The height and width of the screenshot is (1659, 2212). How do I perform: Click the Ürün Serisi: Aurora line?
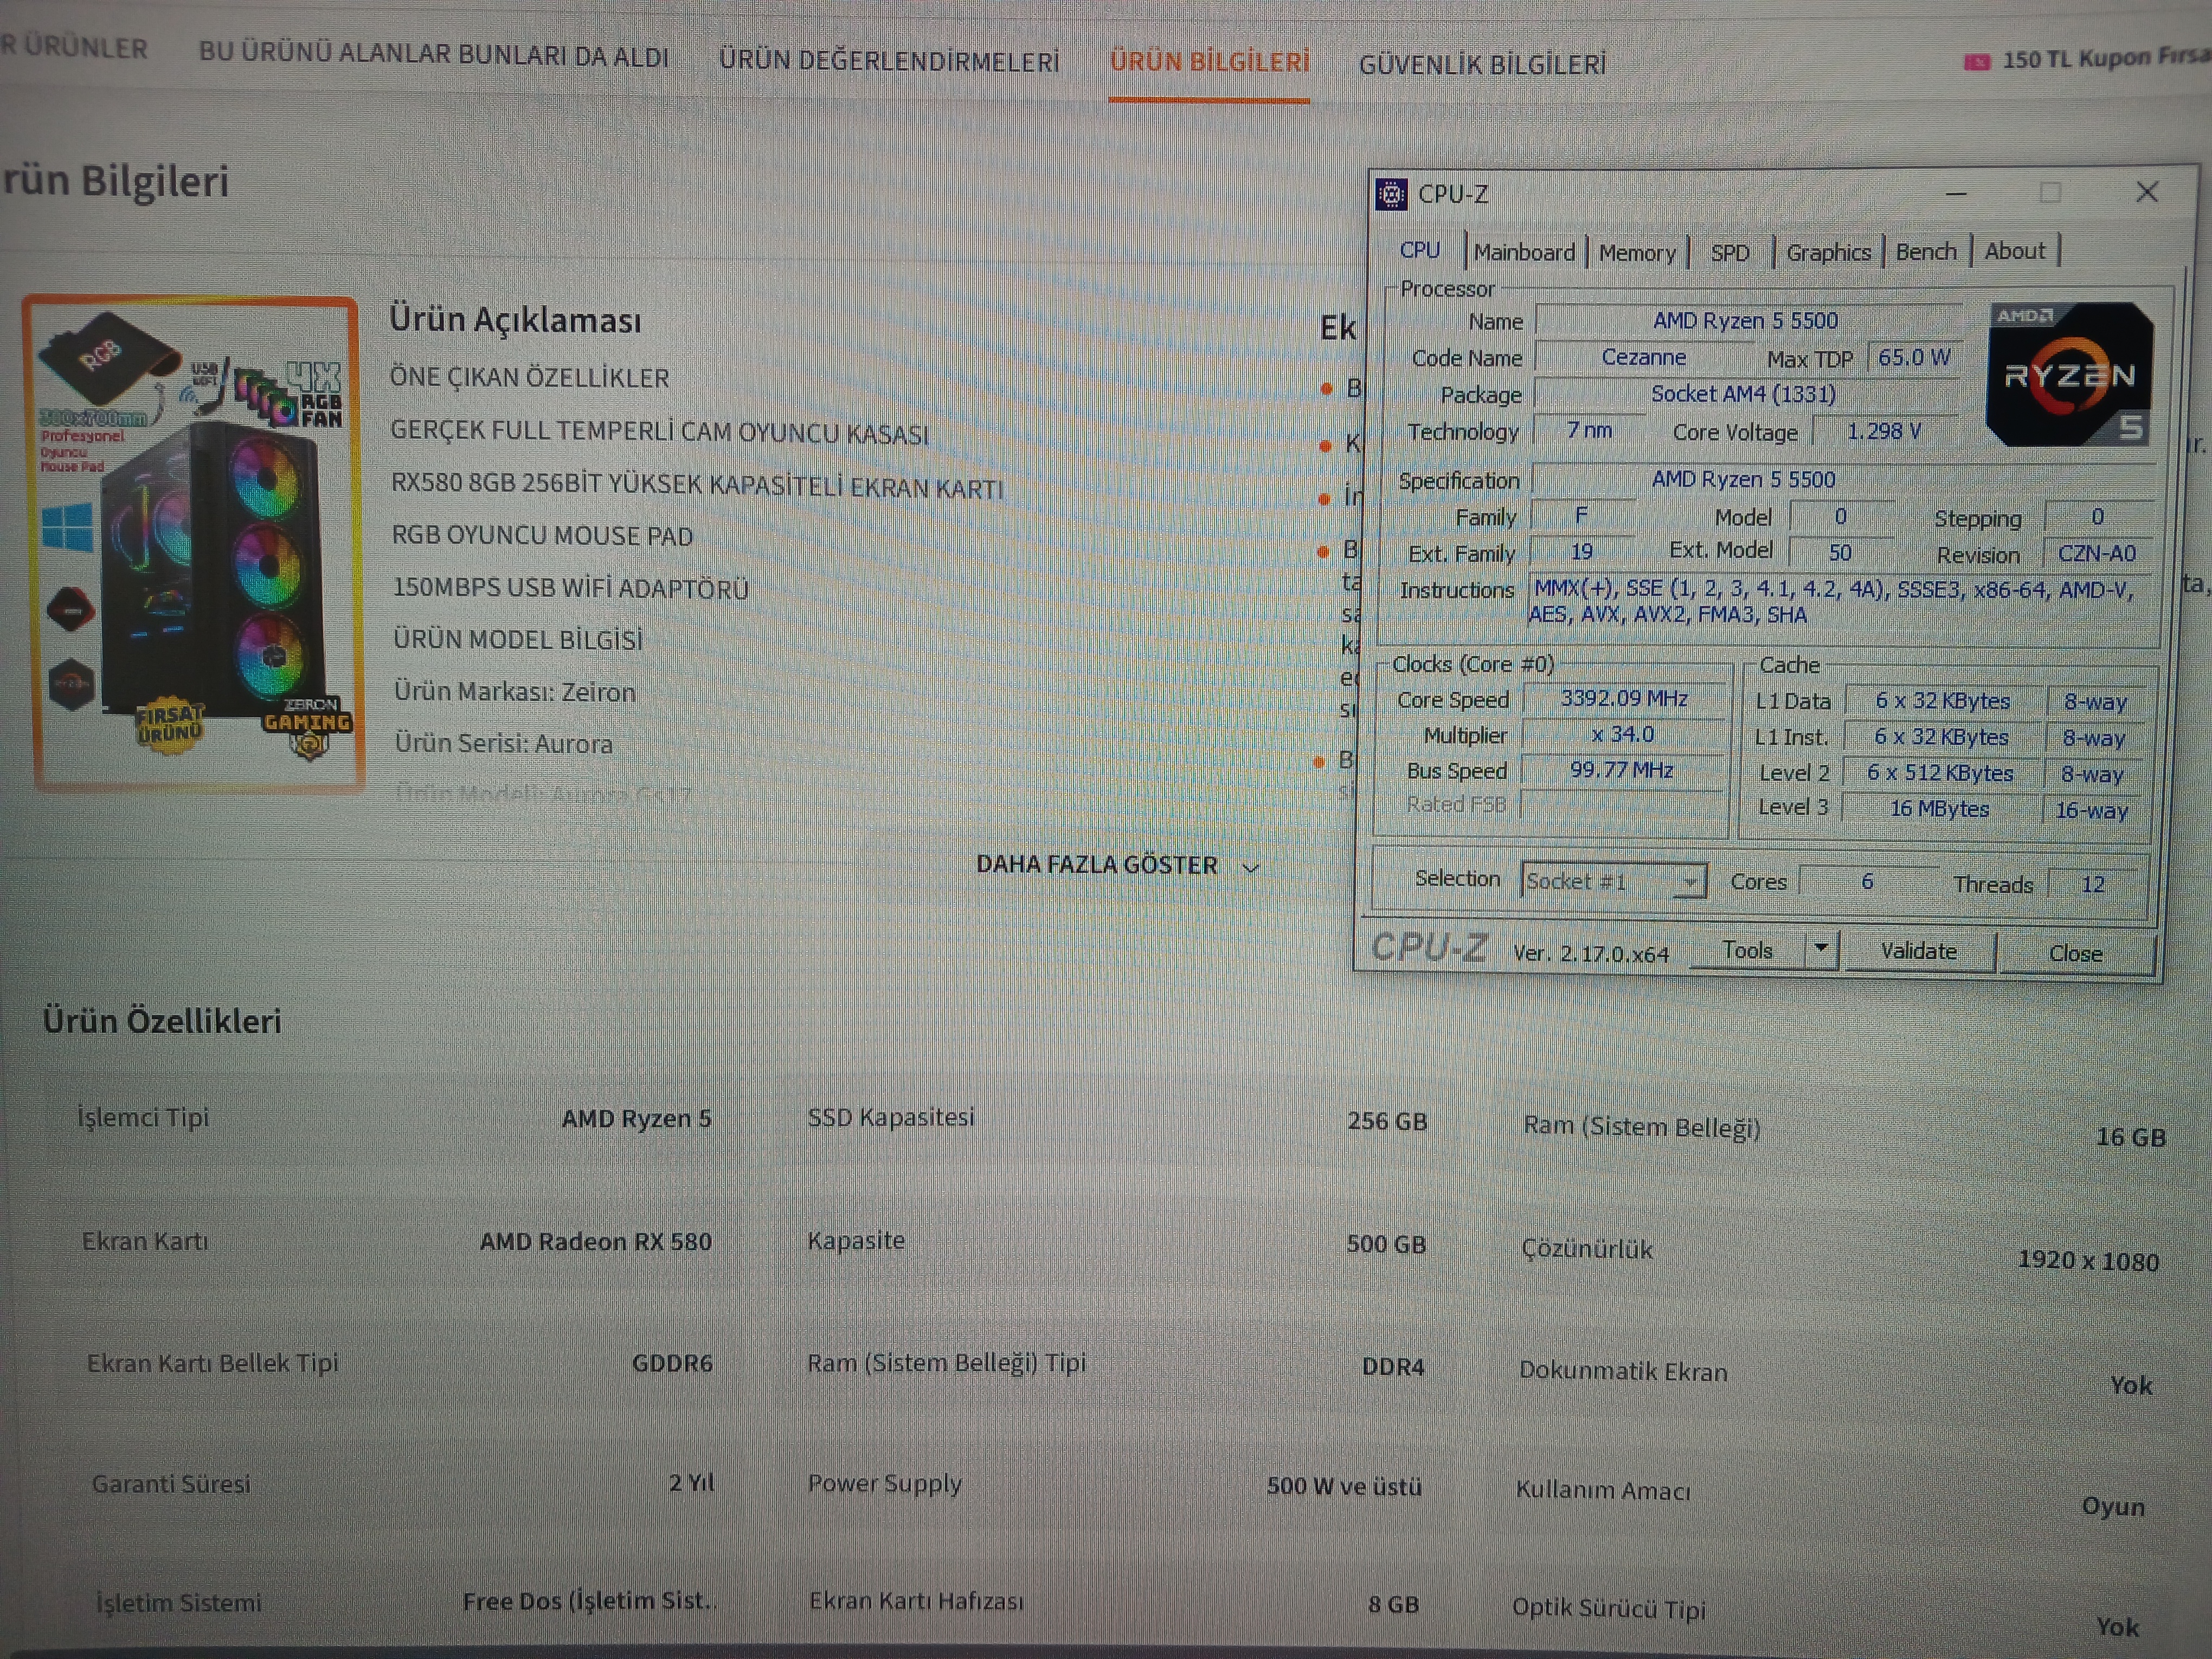(x=503, y=744)
